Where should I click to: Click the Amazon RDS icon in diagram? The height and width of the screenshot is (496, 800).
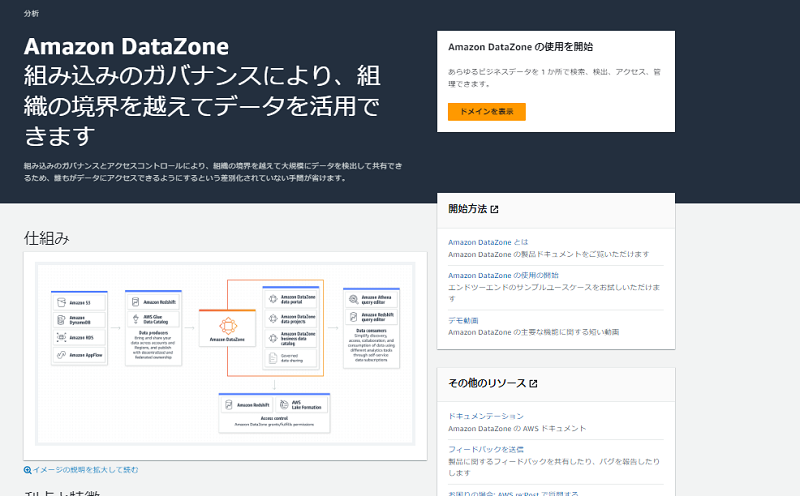pos(61,337)
